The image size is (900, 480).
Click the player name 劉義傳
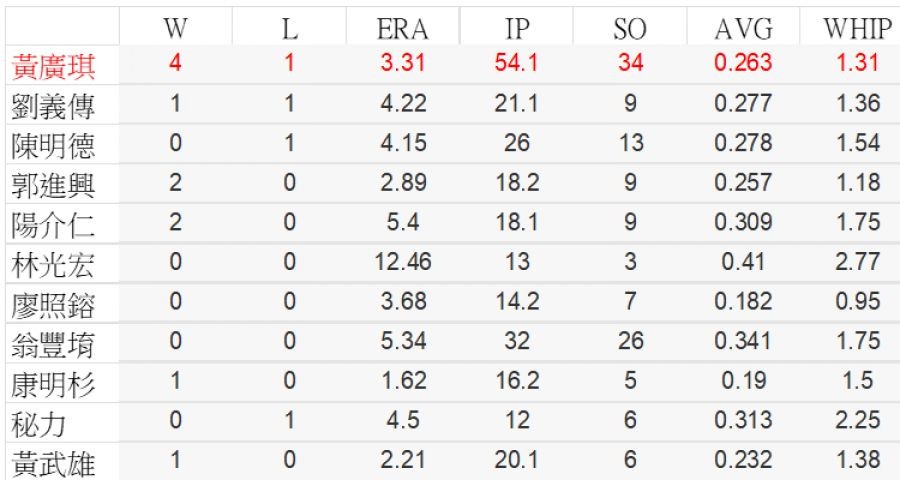54,106
